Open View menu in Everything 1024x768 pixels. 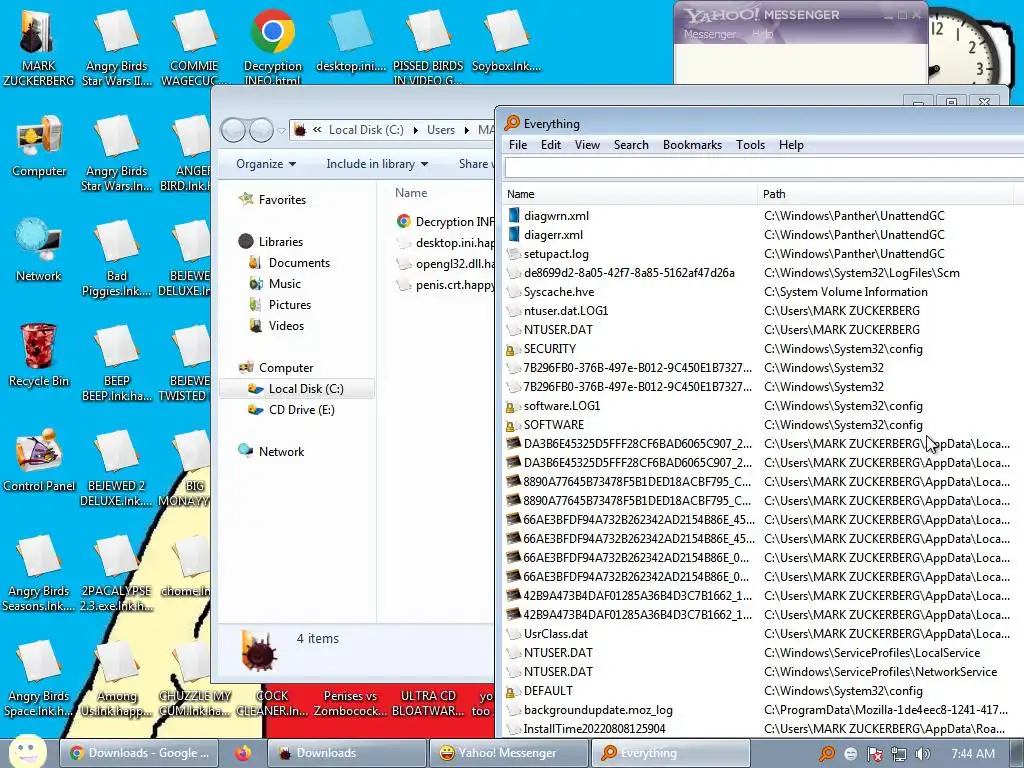[x=587, y=145]
